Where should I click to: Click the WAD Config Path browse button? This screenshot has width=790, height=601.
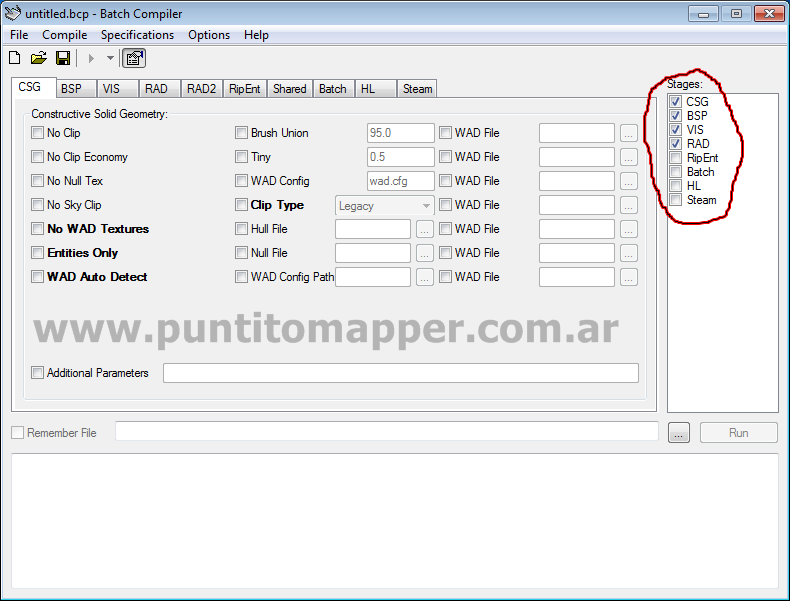pos(425,277)
